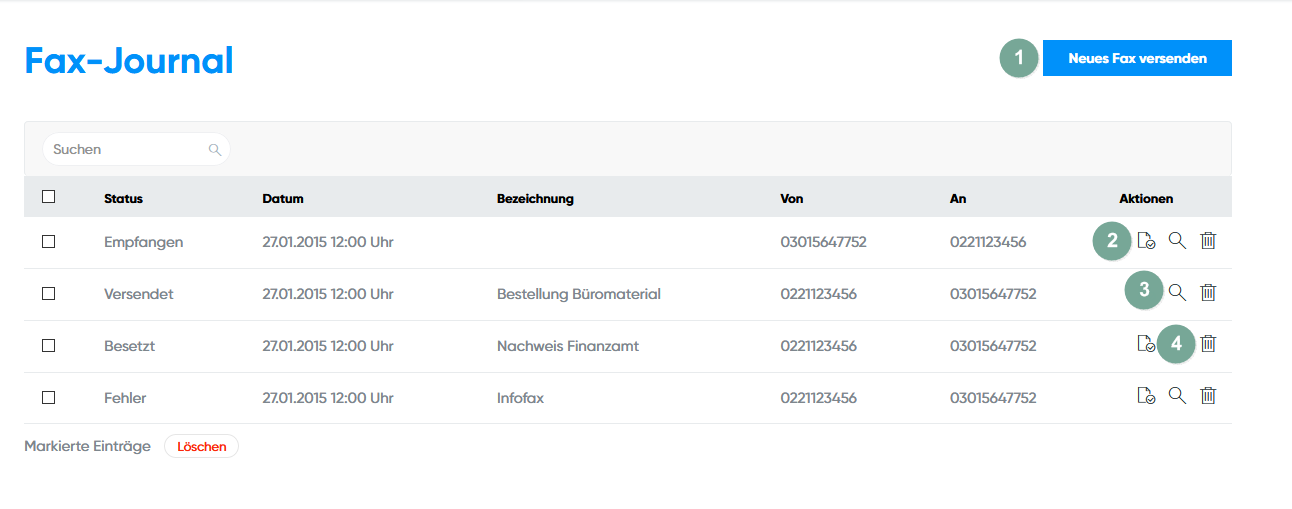Open the report for the Nachweis Finanzamt fax
This screenshot has width=1292, height=509.
(x=1146, y=344)
